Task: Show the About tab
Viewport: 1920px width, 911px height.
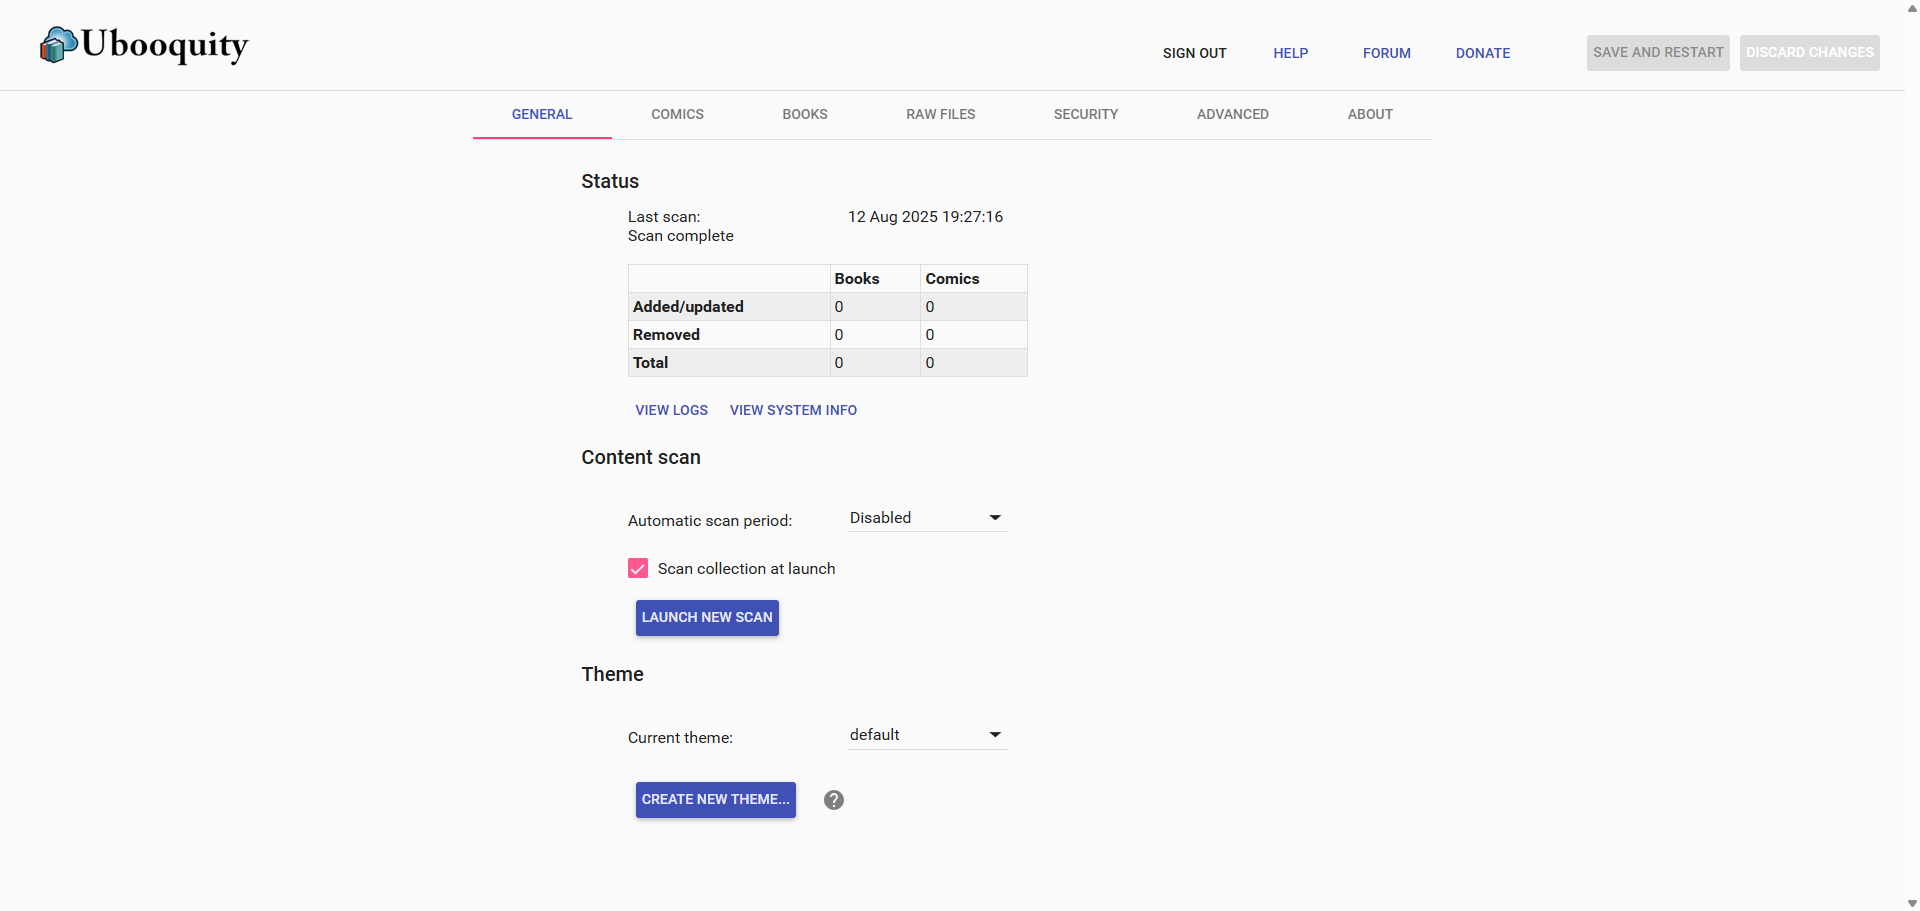Action: [1370, 114]
